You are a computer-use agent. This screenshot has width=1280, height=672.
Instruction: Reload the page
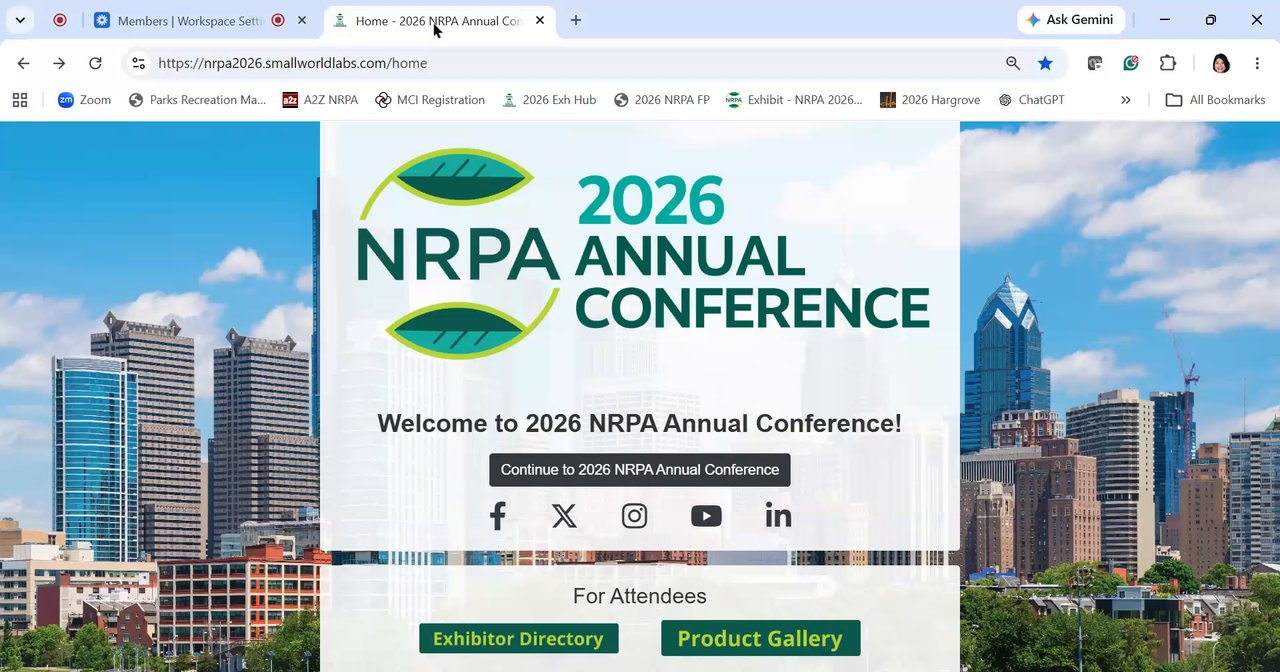point(95,63)
